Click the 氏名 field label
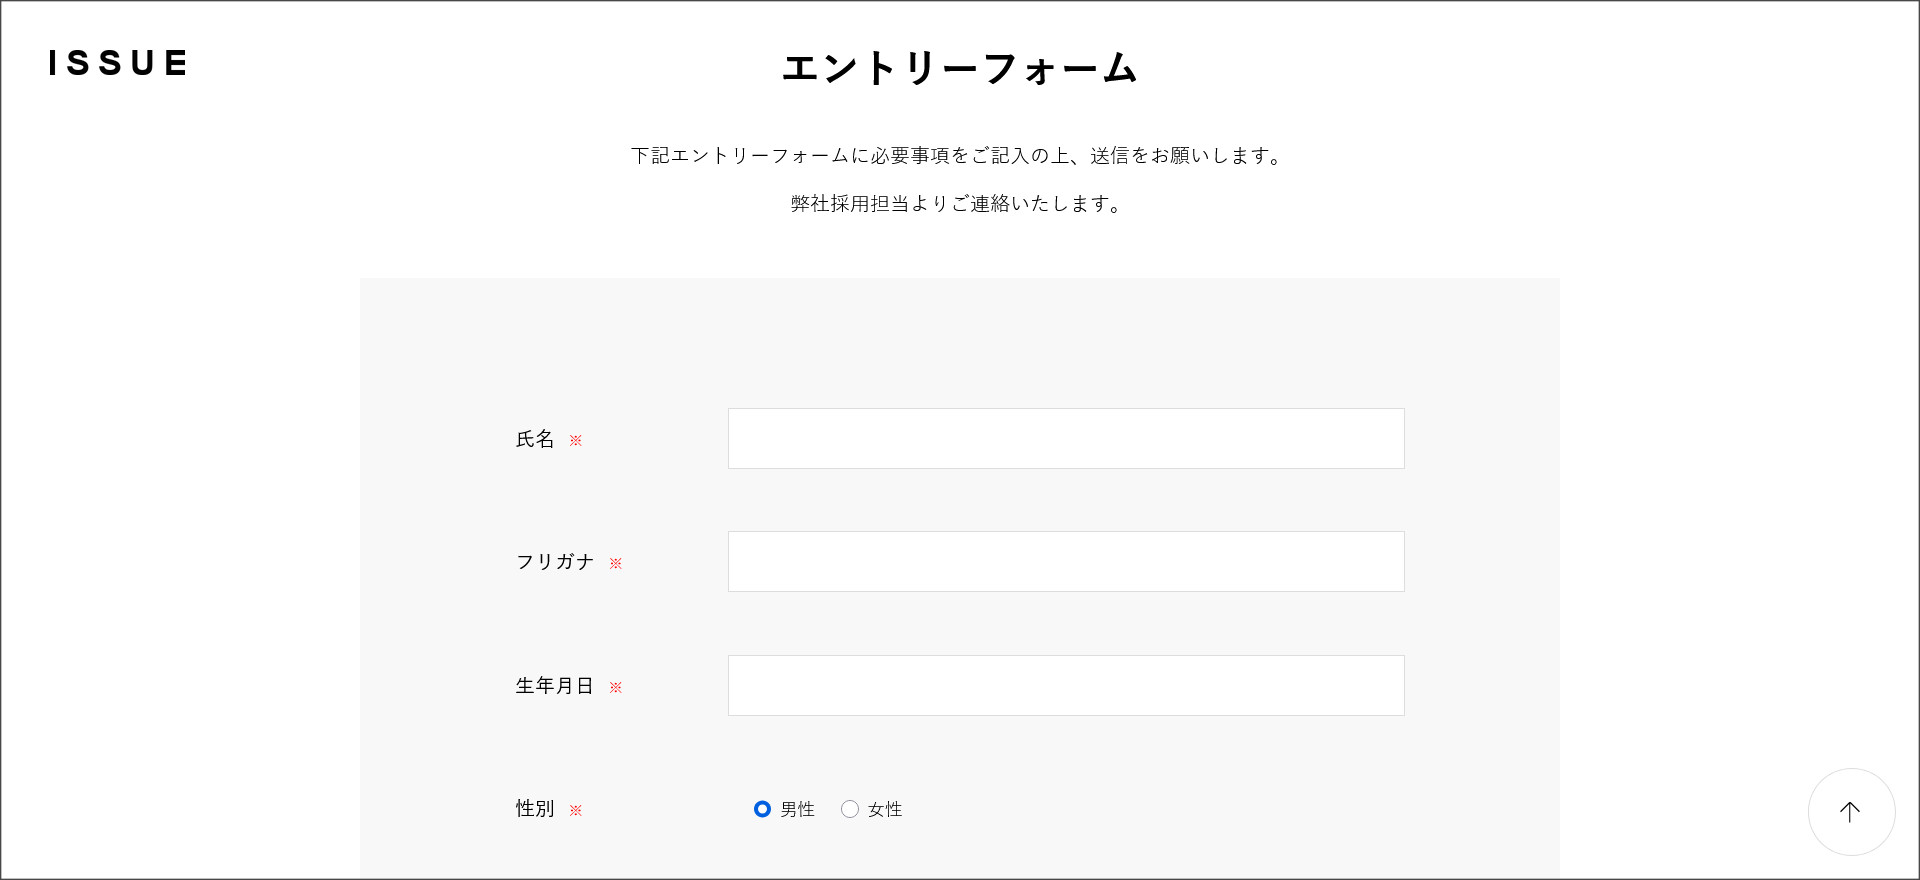Viewport: 1920px width, 880px height. pyautogui.click(x=535, y=439)
